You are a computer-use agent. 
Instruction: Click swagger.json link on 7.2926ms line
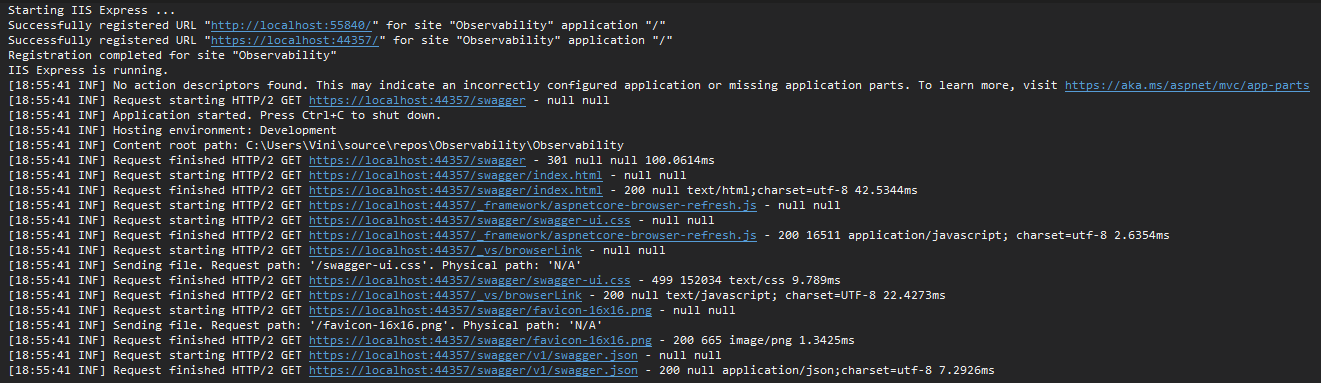[x=473, y=370]
